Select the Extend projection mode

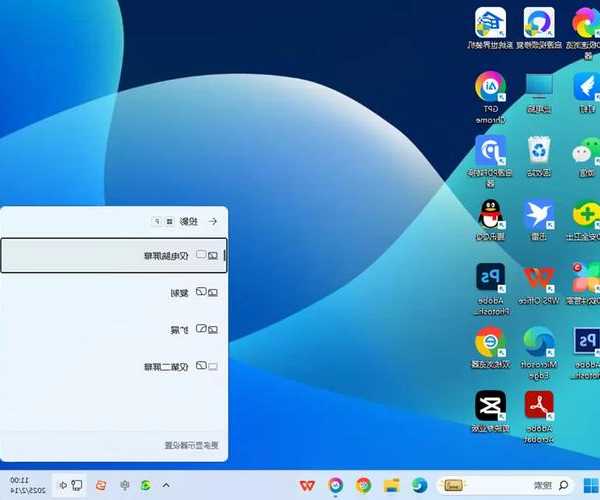point(114,329)
